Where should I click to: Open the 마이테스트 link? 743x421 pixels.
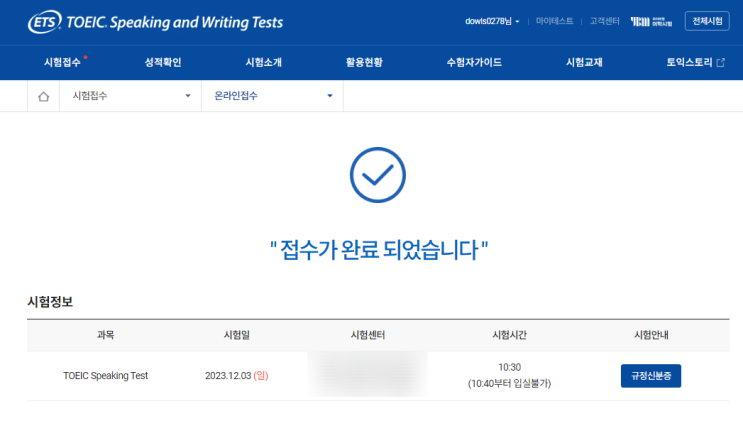click(554, 21)
